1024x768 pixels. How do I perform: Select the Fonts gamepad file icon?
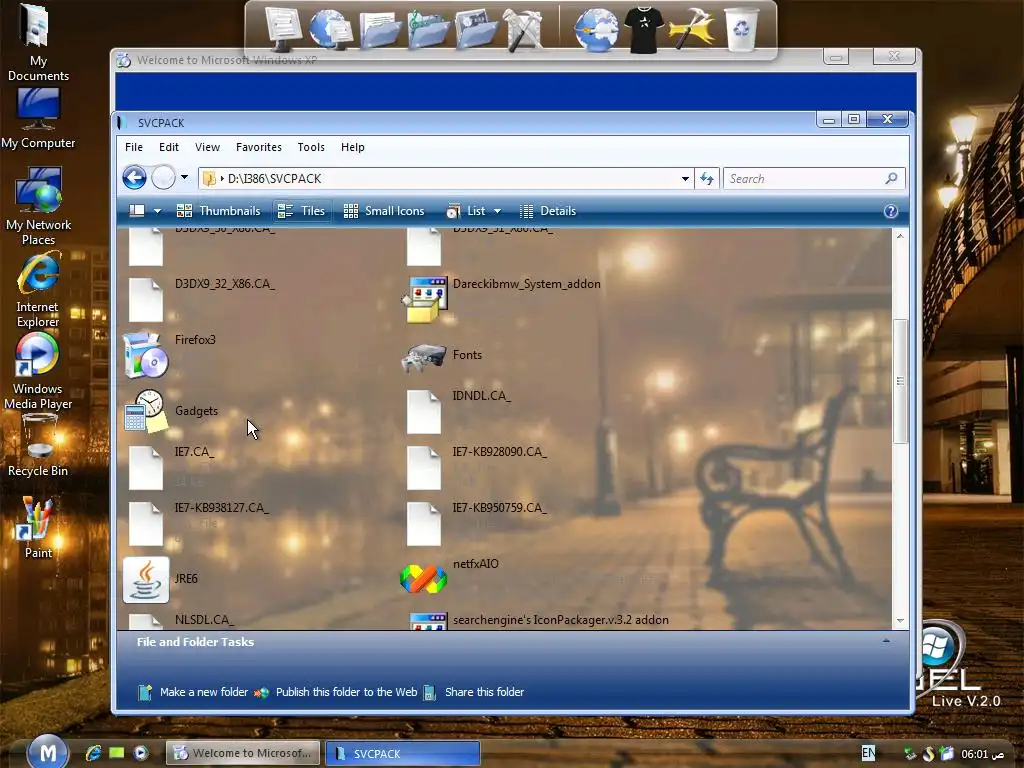tap(423, 357)
